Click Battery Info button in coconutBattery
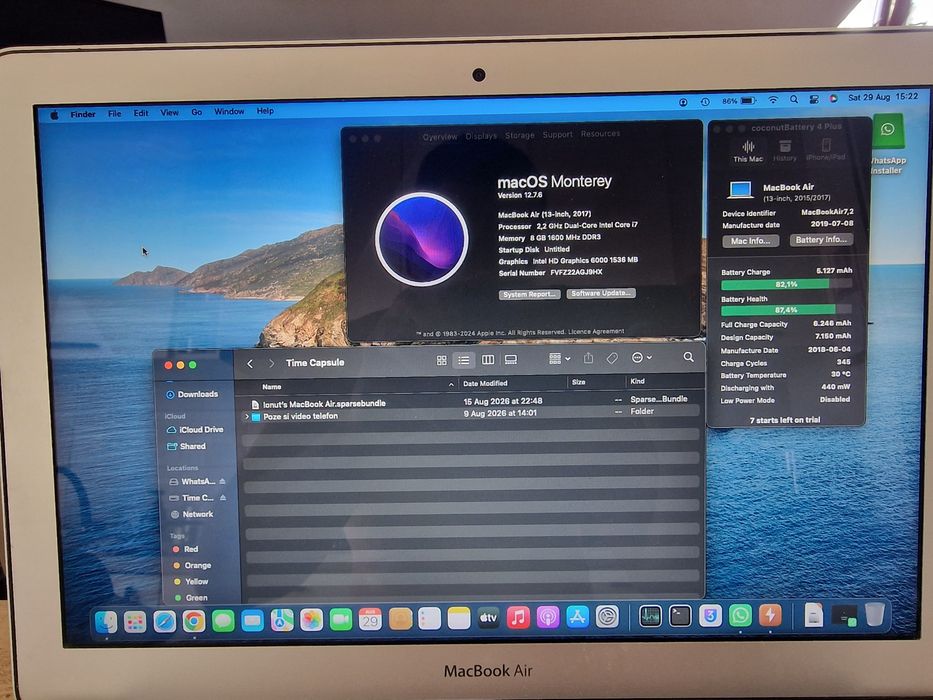 (821, 239)
